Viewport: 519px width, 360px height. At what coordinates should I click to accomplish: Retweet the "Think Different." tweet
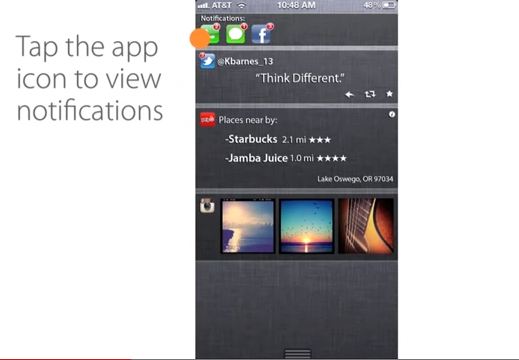pos(370,94)
